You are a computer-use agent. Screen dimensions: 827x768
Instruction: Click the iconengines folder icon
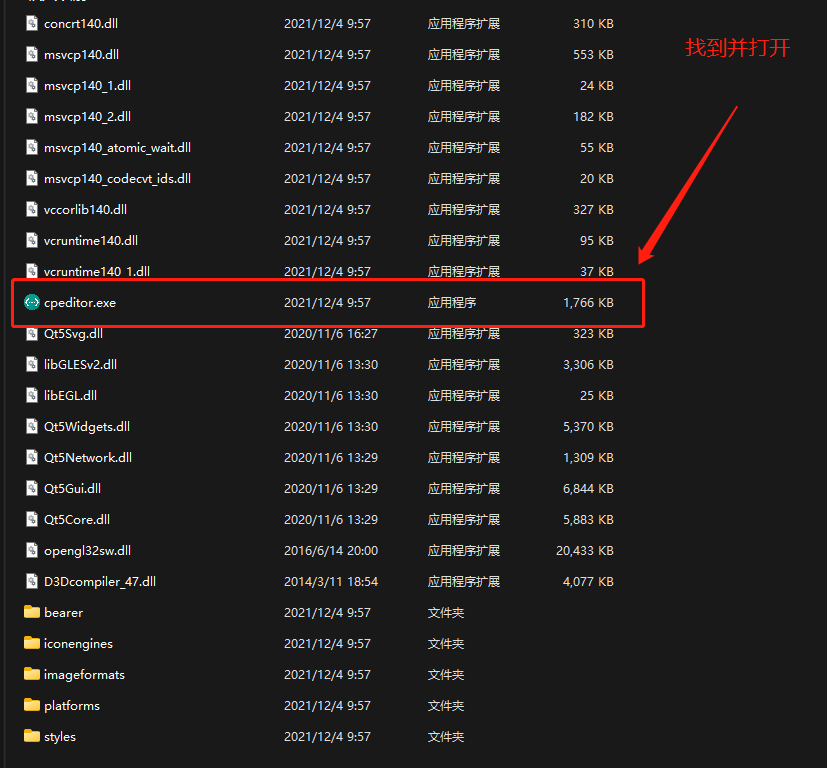point(31,643)
